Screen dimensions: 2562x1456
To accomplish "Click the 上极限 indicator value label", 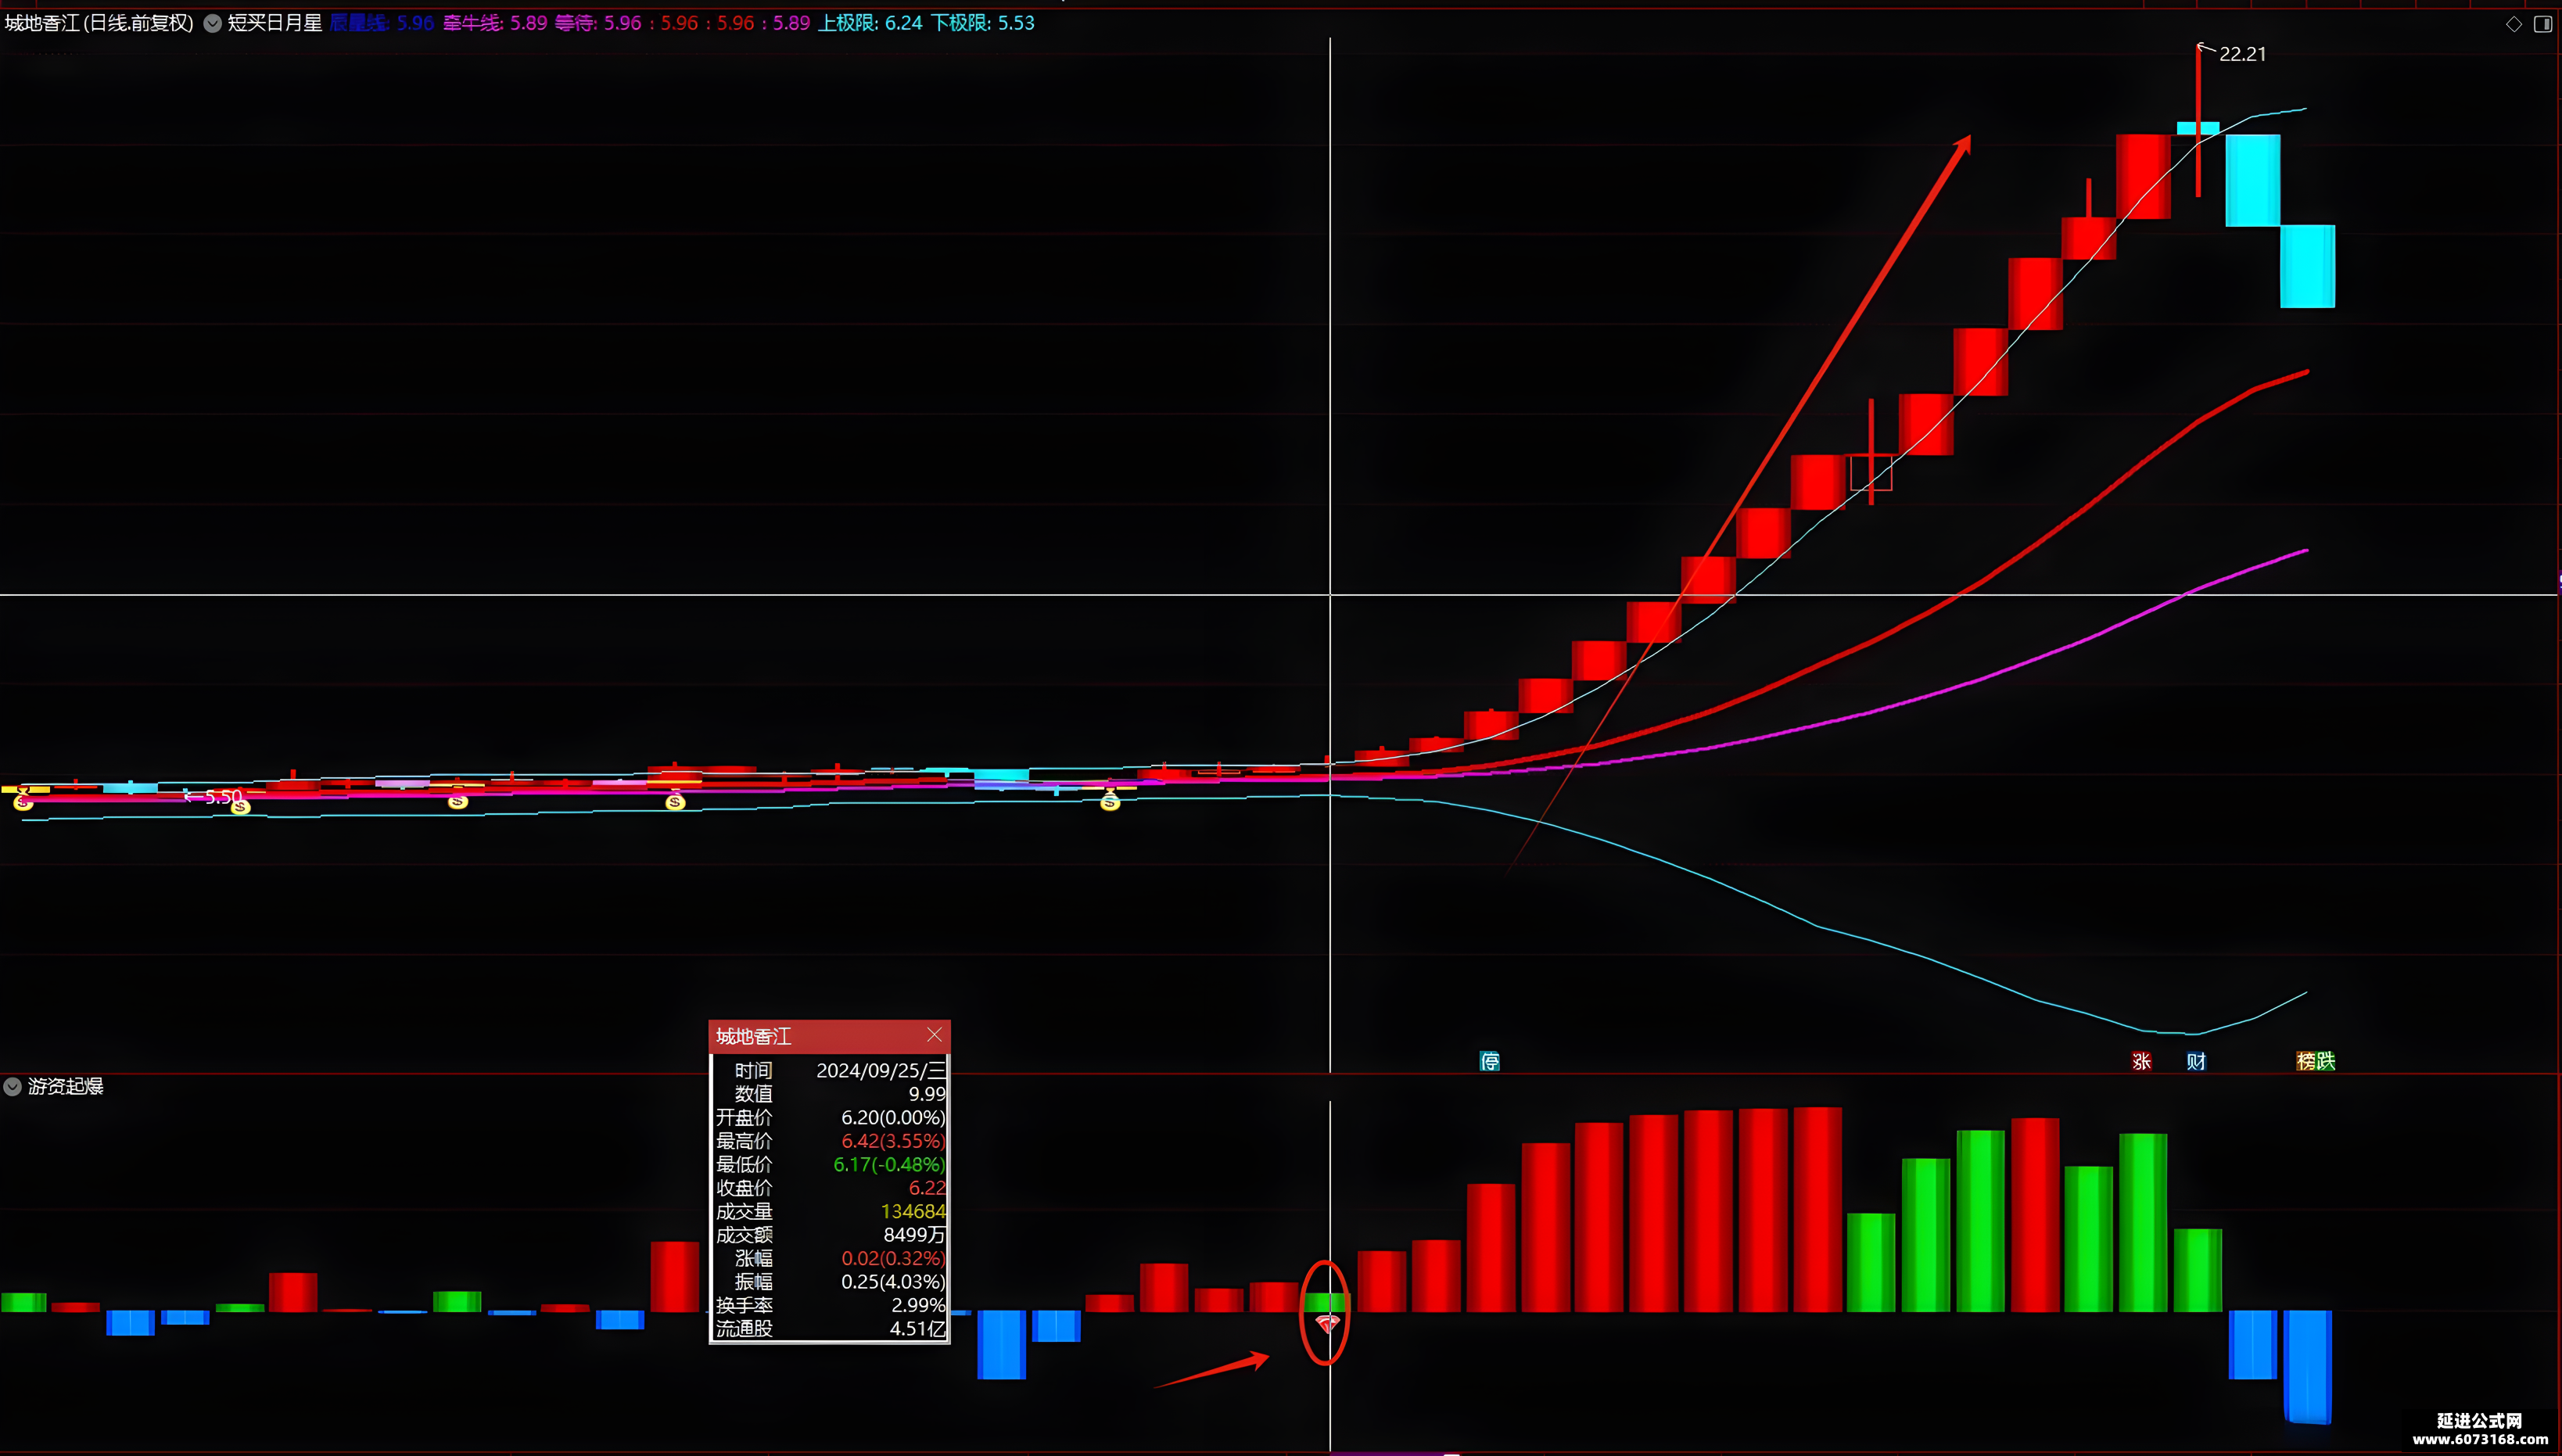I will [869, 23].
